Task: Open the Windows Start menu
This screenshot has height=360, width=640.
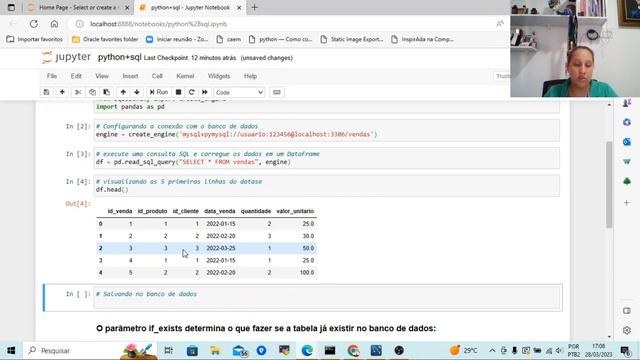Action: coord(11,351)
